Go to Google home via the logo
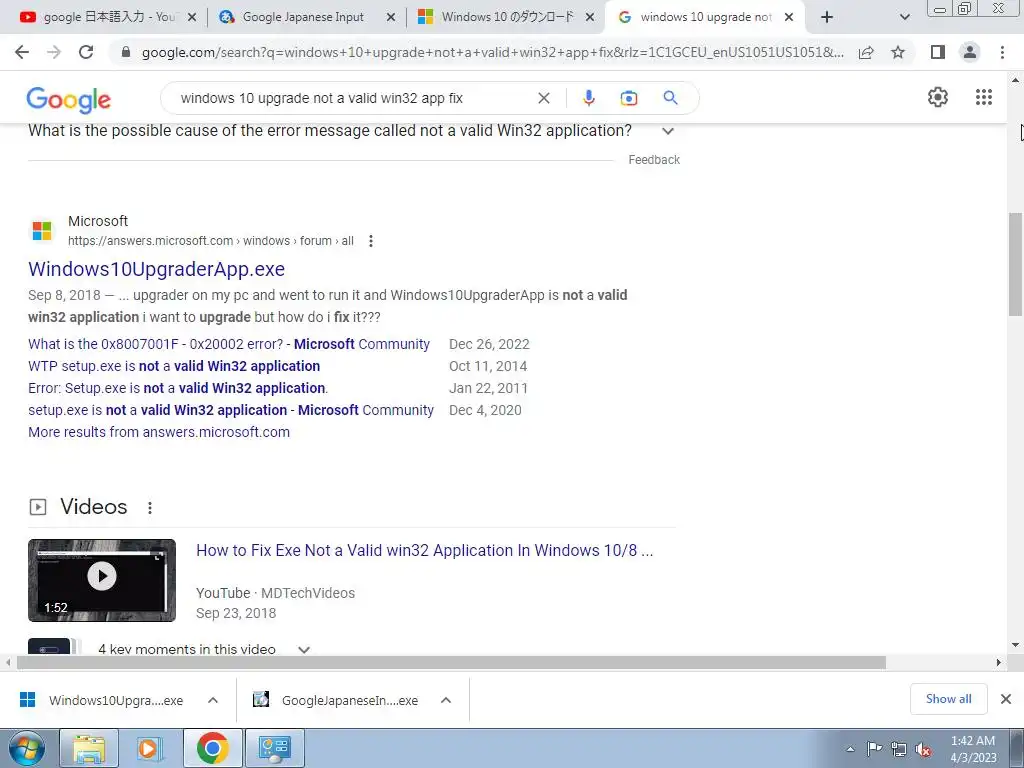 tap(69, 100)
